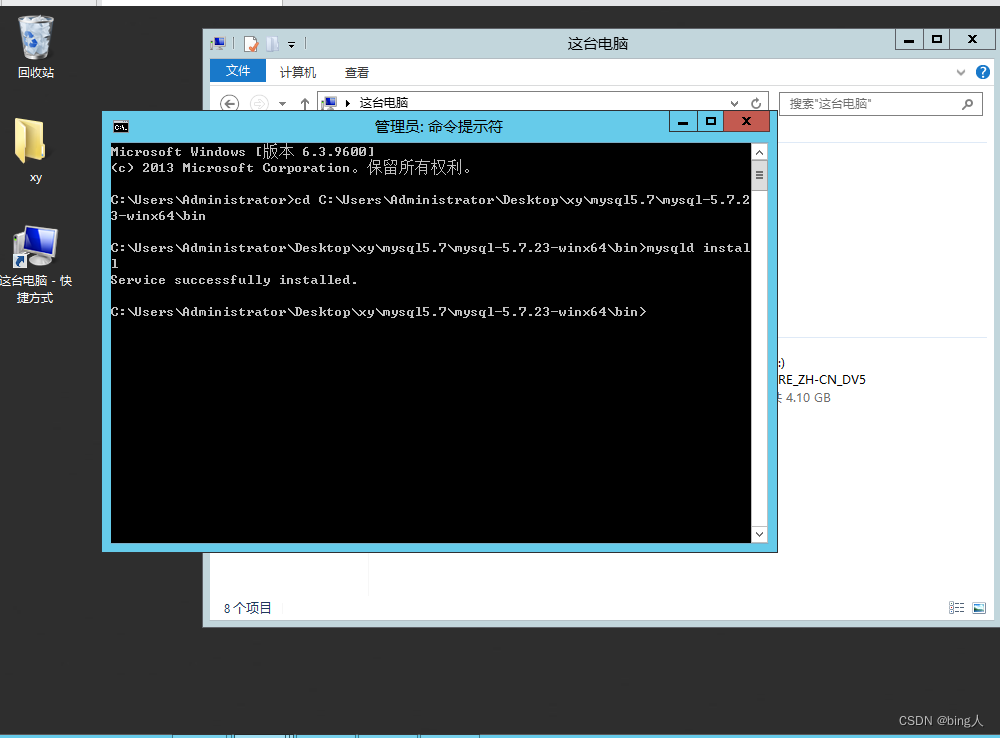1000x738 pixels.
Task: Click "Service successfully installed." line in console
Action: pos(233,280)
